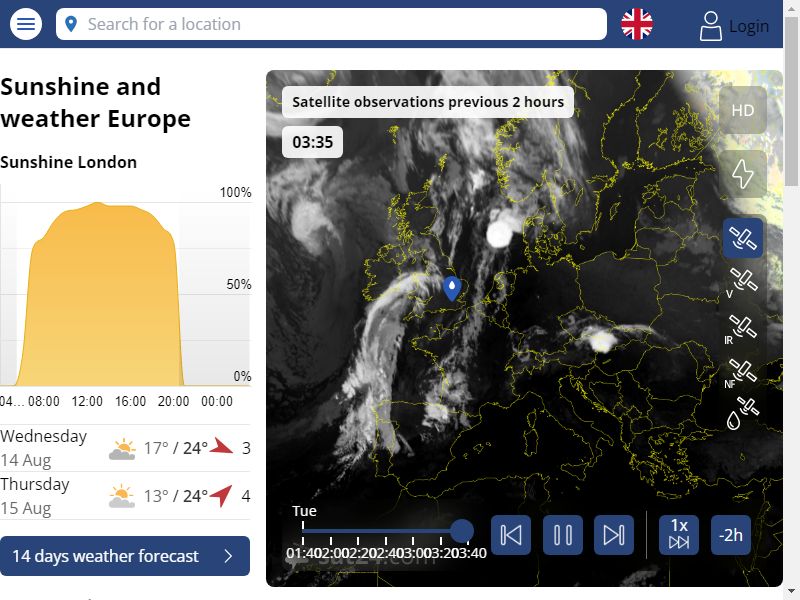
Task: Open the Wednesday 14 Aug forecast row
Action: 125,448
